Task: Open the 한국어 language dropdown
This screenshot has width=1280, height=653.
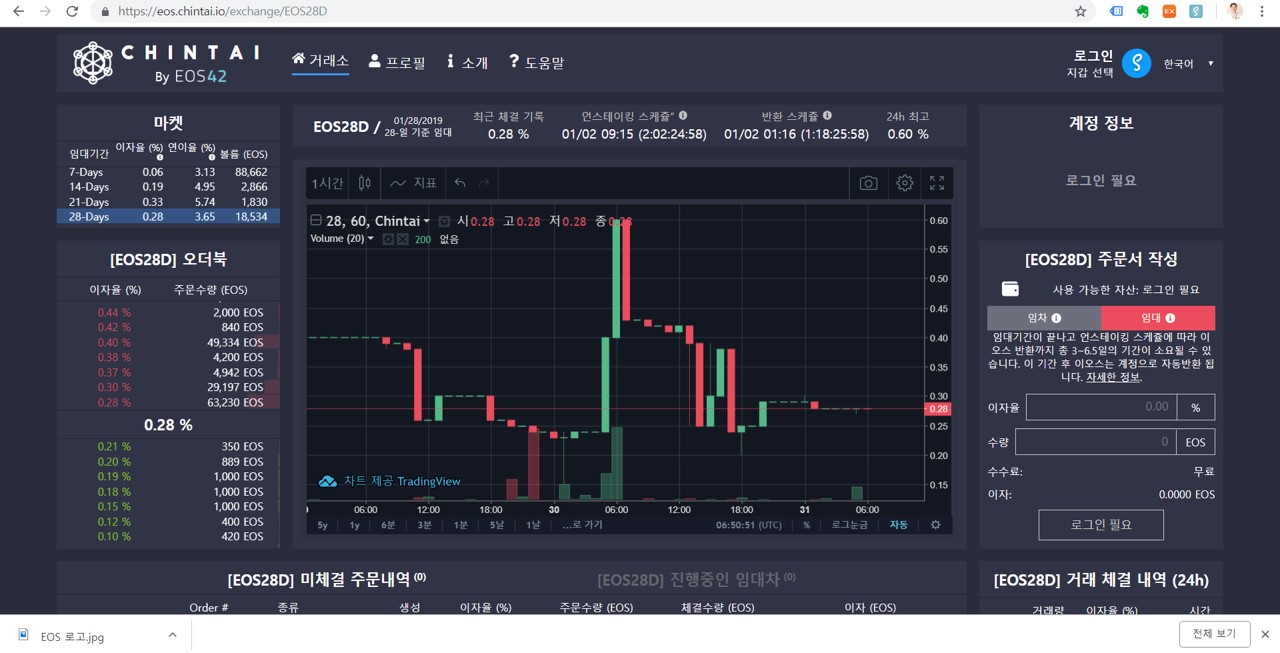Action: click(1188, 63)
